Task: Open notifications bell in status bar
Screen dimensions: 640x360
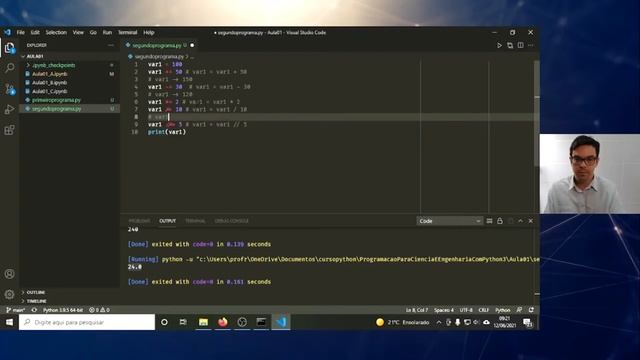Action: [531, 310]
